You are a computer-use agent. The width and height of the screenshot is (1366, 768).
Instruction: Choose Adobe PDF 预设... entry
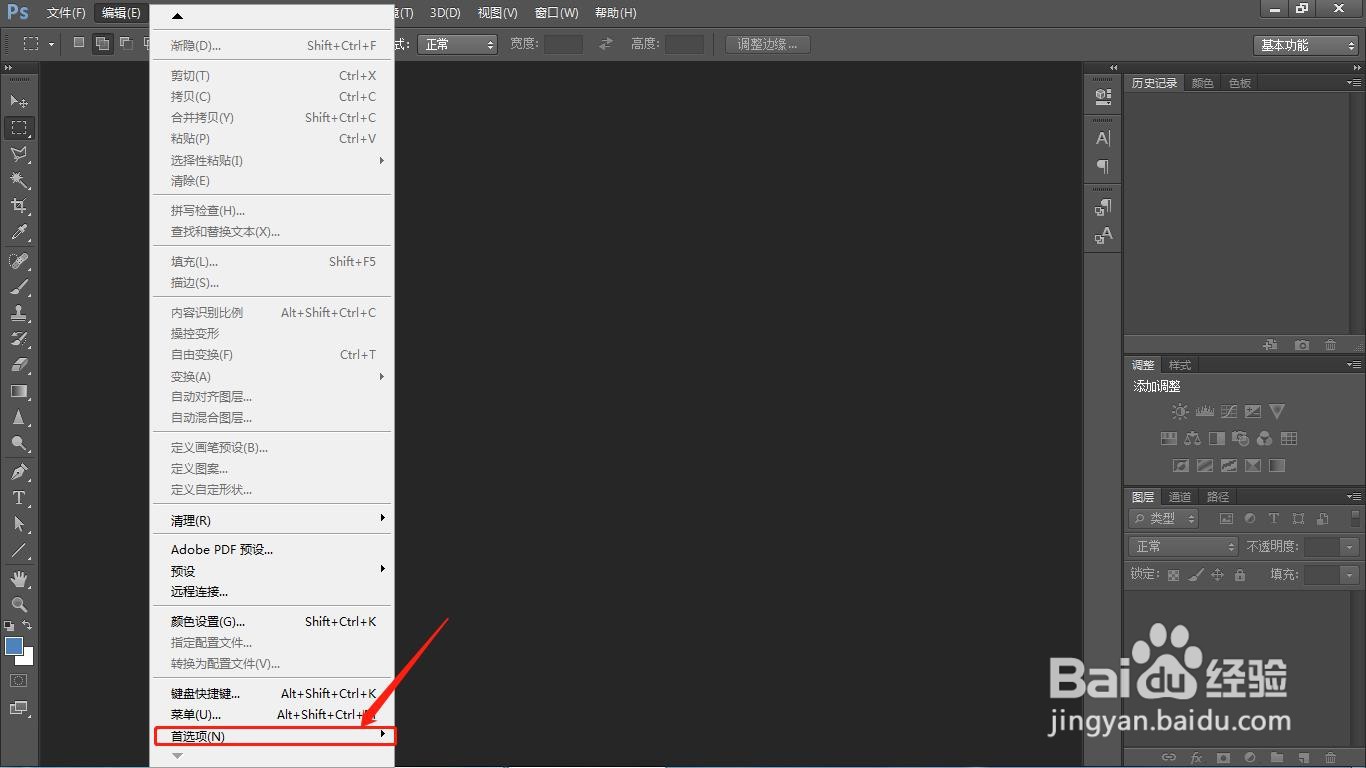click(272, 549)
